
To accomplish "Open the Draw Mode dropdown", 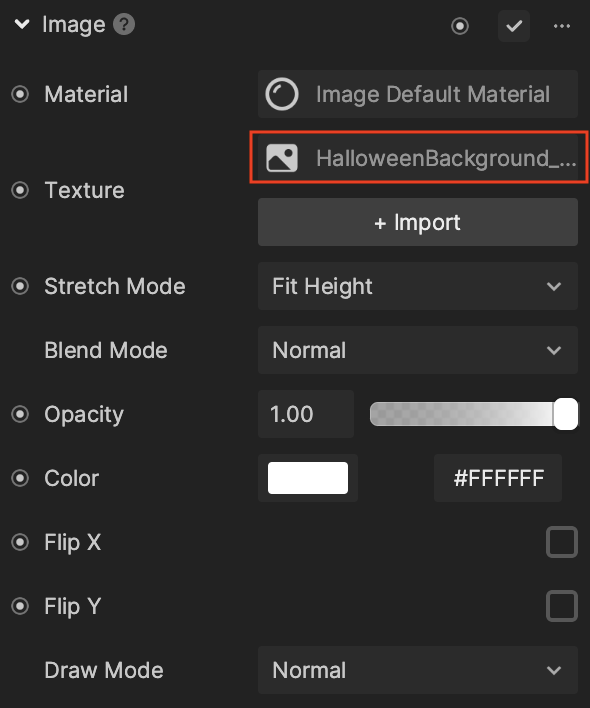I will pyautogui.click(x=418, y=670).
